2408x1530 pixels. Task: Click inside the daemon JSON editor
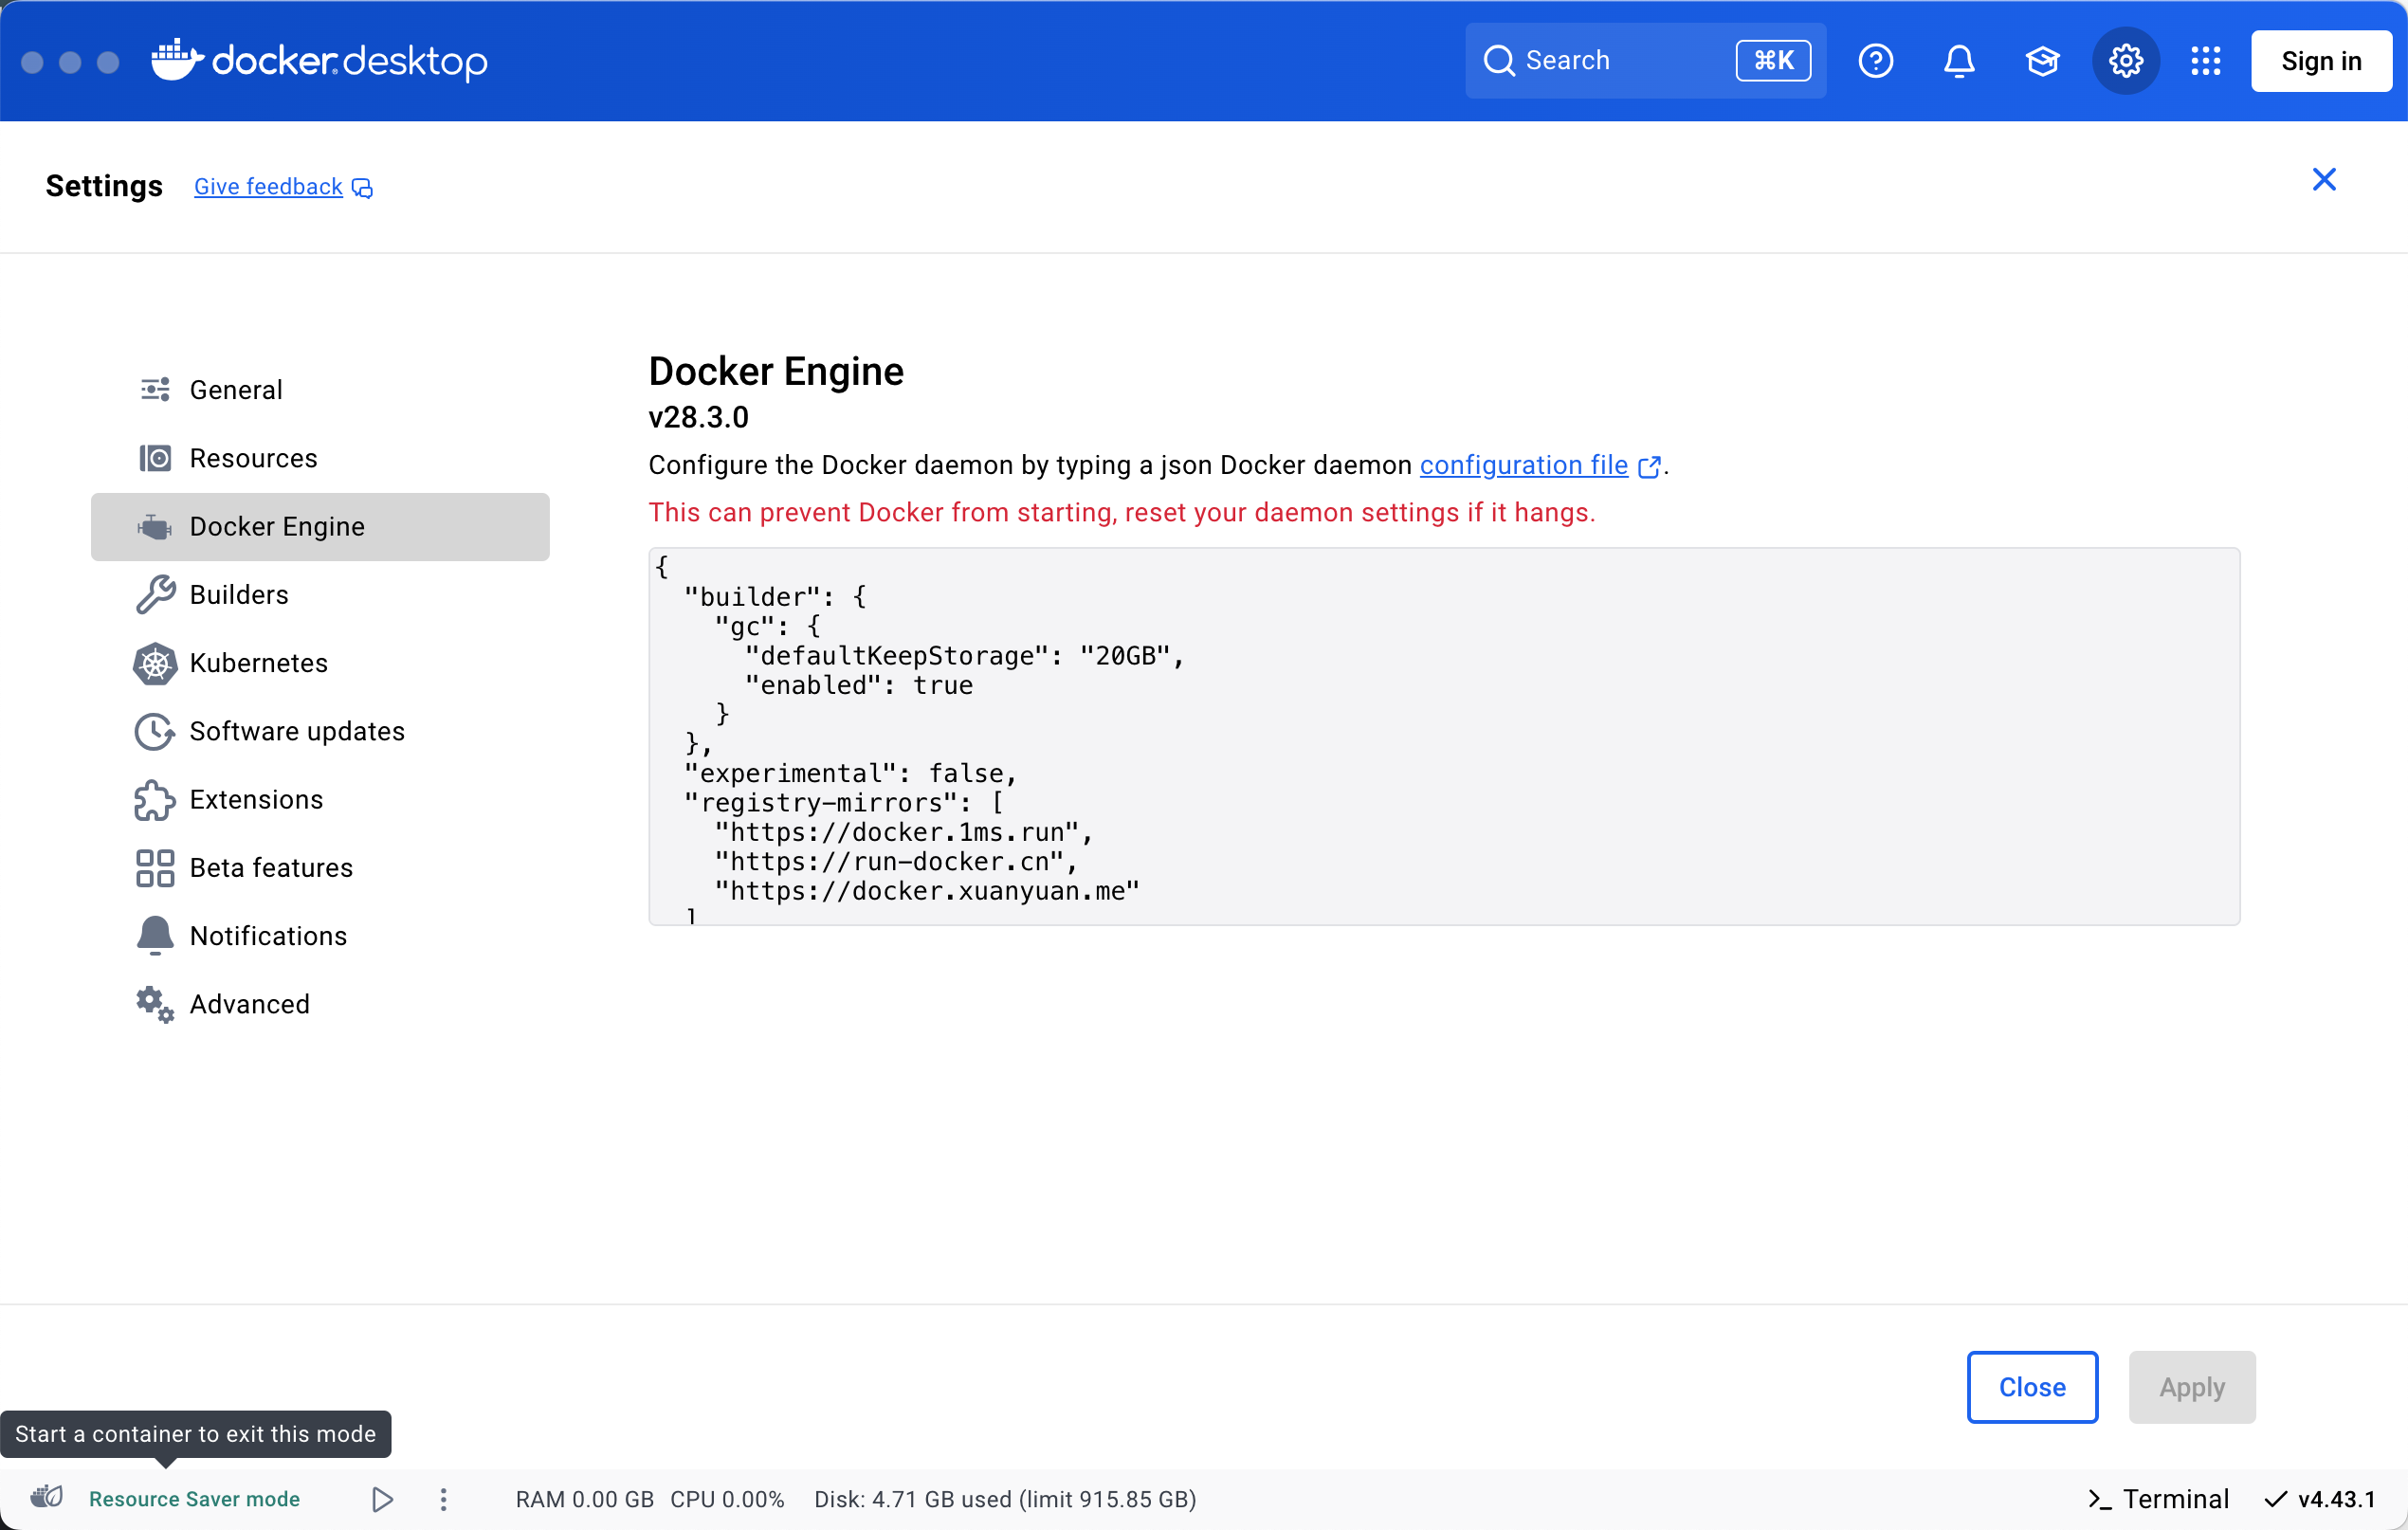(1443, 736)
